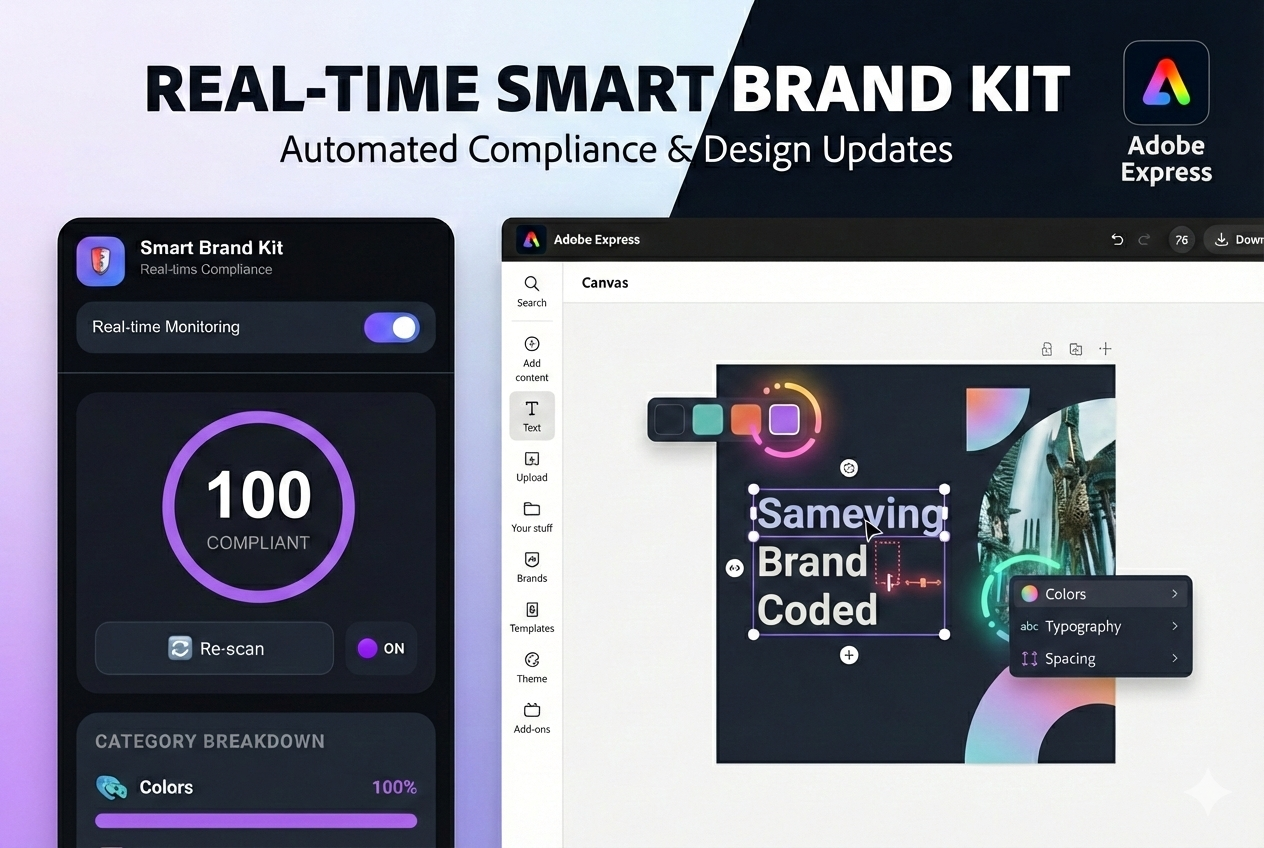
Task: Click the Colors category palette icon
Action: pyautogui.click(x=111, y=787)
